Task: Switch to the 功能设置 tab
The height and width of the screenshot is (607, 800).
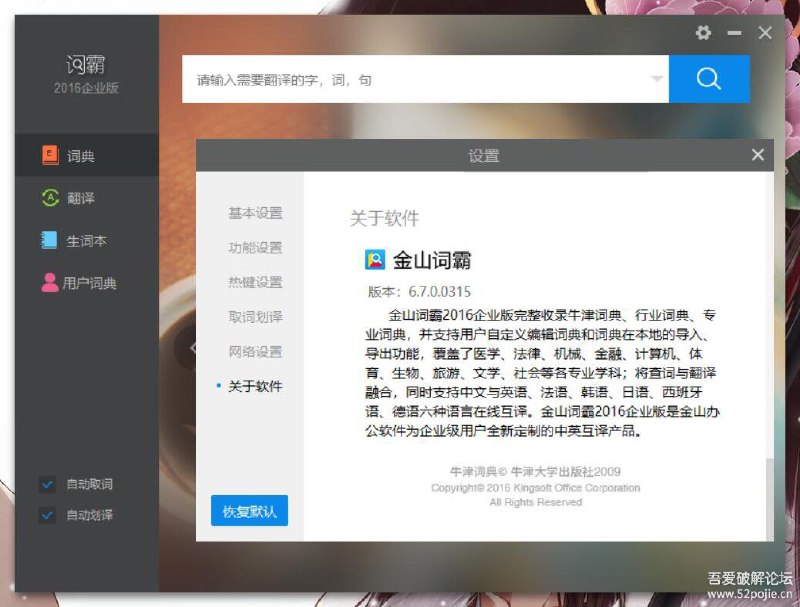Action: point(255,248)
